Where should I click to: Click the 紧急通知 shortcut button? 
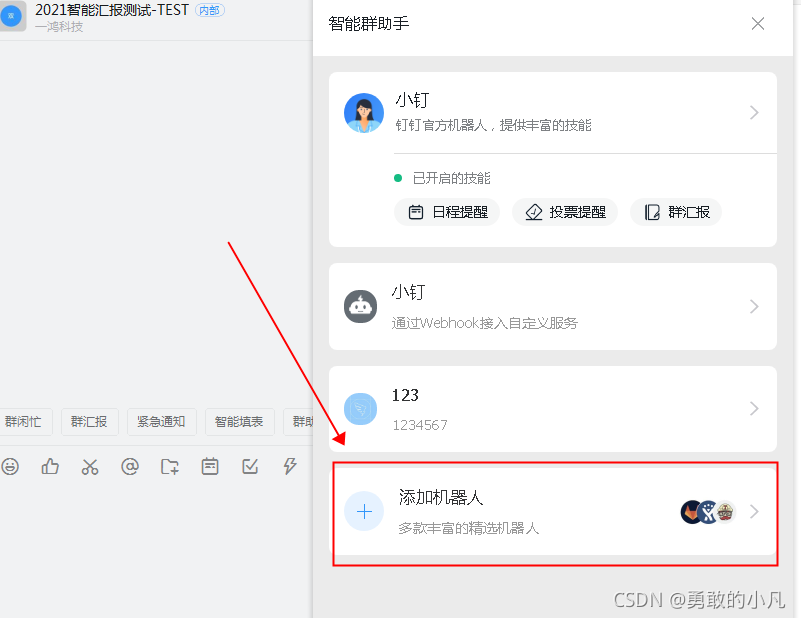click(x=161, y=422)
